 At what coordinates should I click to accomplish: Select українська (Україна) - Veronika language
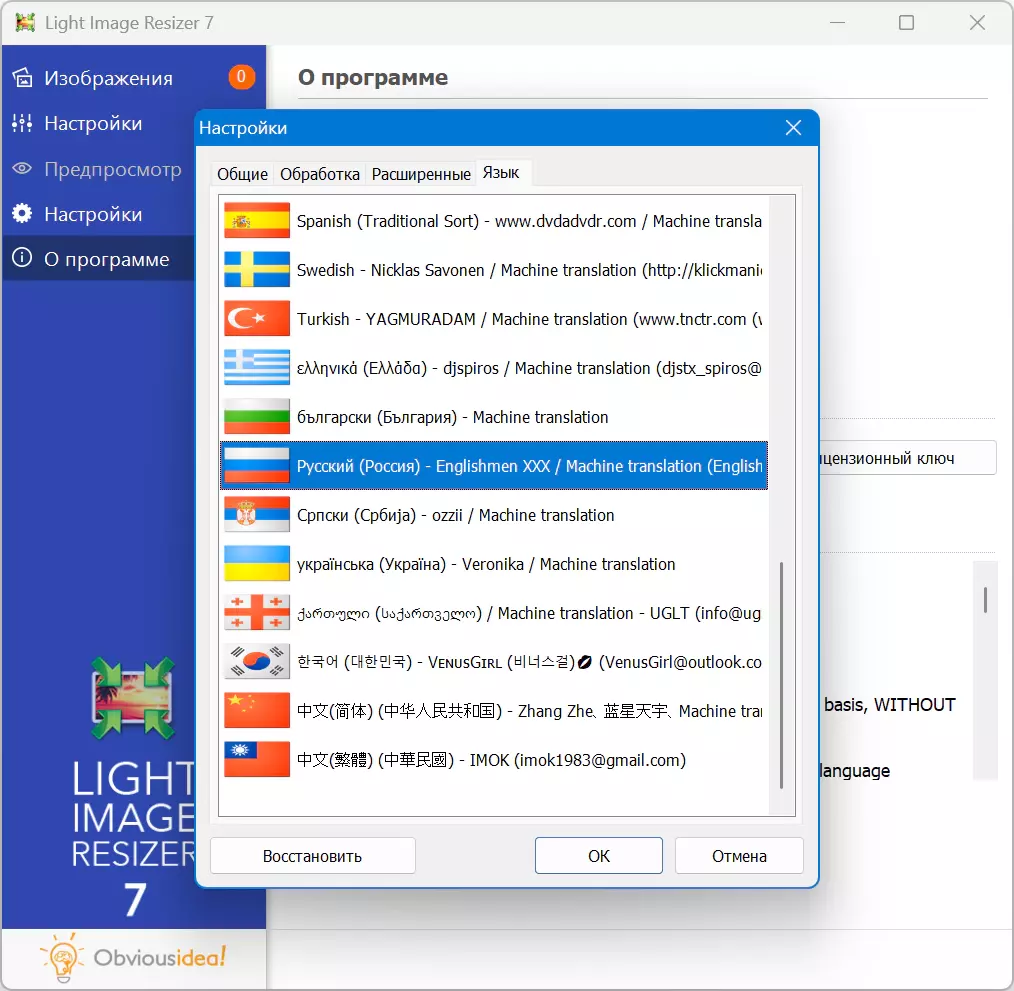(494, 563)
